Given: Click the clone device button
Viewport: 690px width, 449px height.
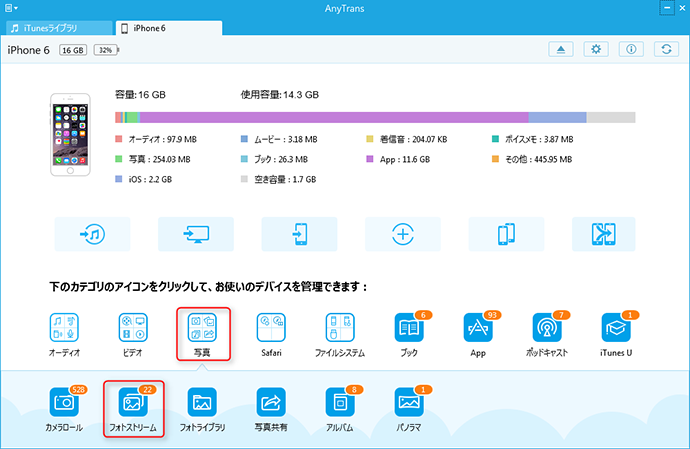Looking at the screenshot, I should [x=506, y=234].
